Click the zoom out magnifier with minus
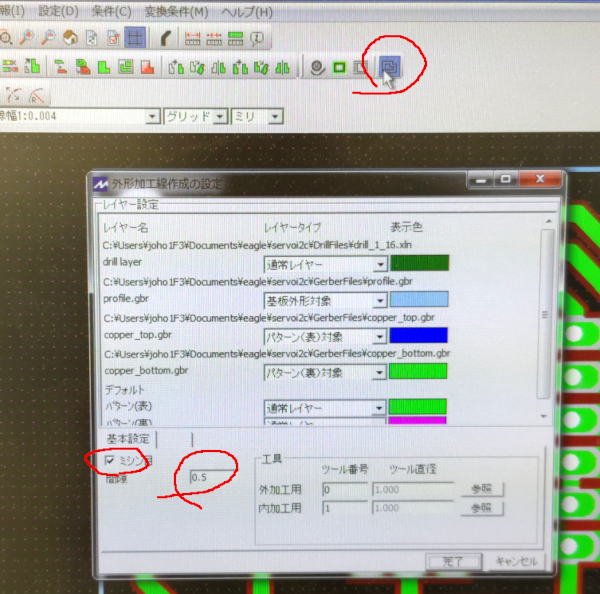600x594 pixels. click(x=49, y=38)
